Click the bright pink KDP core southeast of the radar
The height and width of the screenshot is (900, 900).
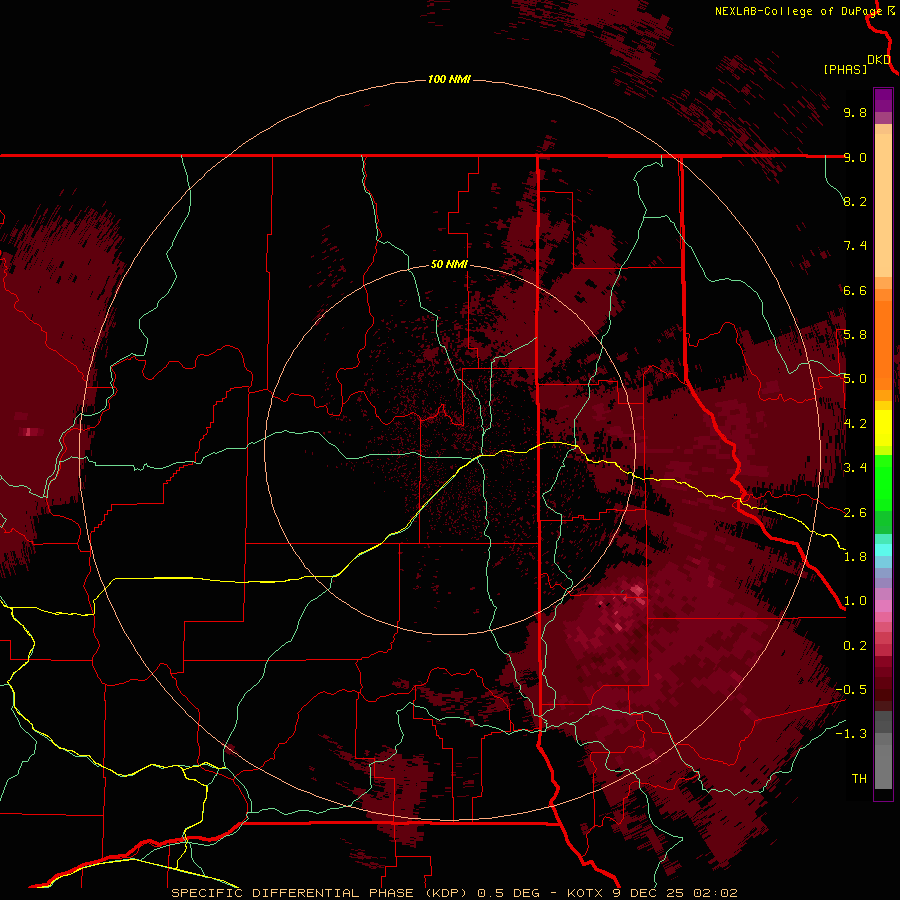637,591
